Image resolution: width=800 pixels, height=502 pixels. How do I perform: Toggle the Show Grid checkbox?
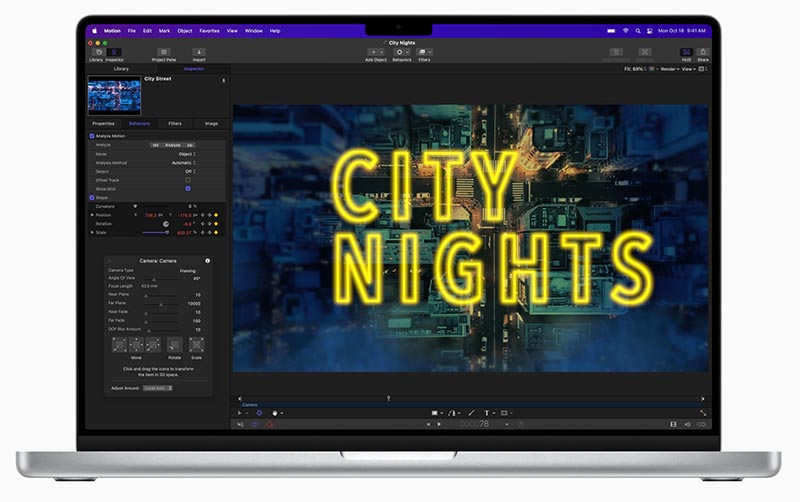(x=188, y=189)
